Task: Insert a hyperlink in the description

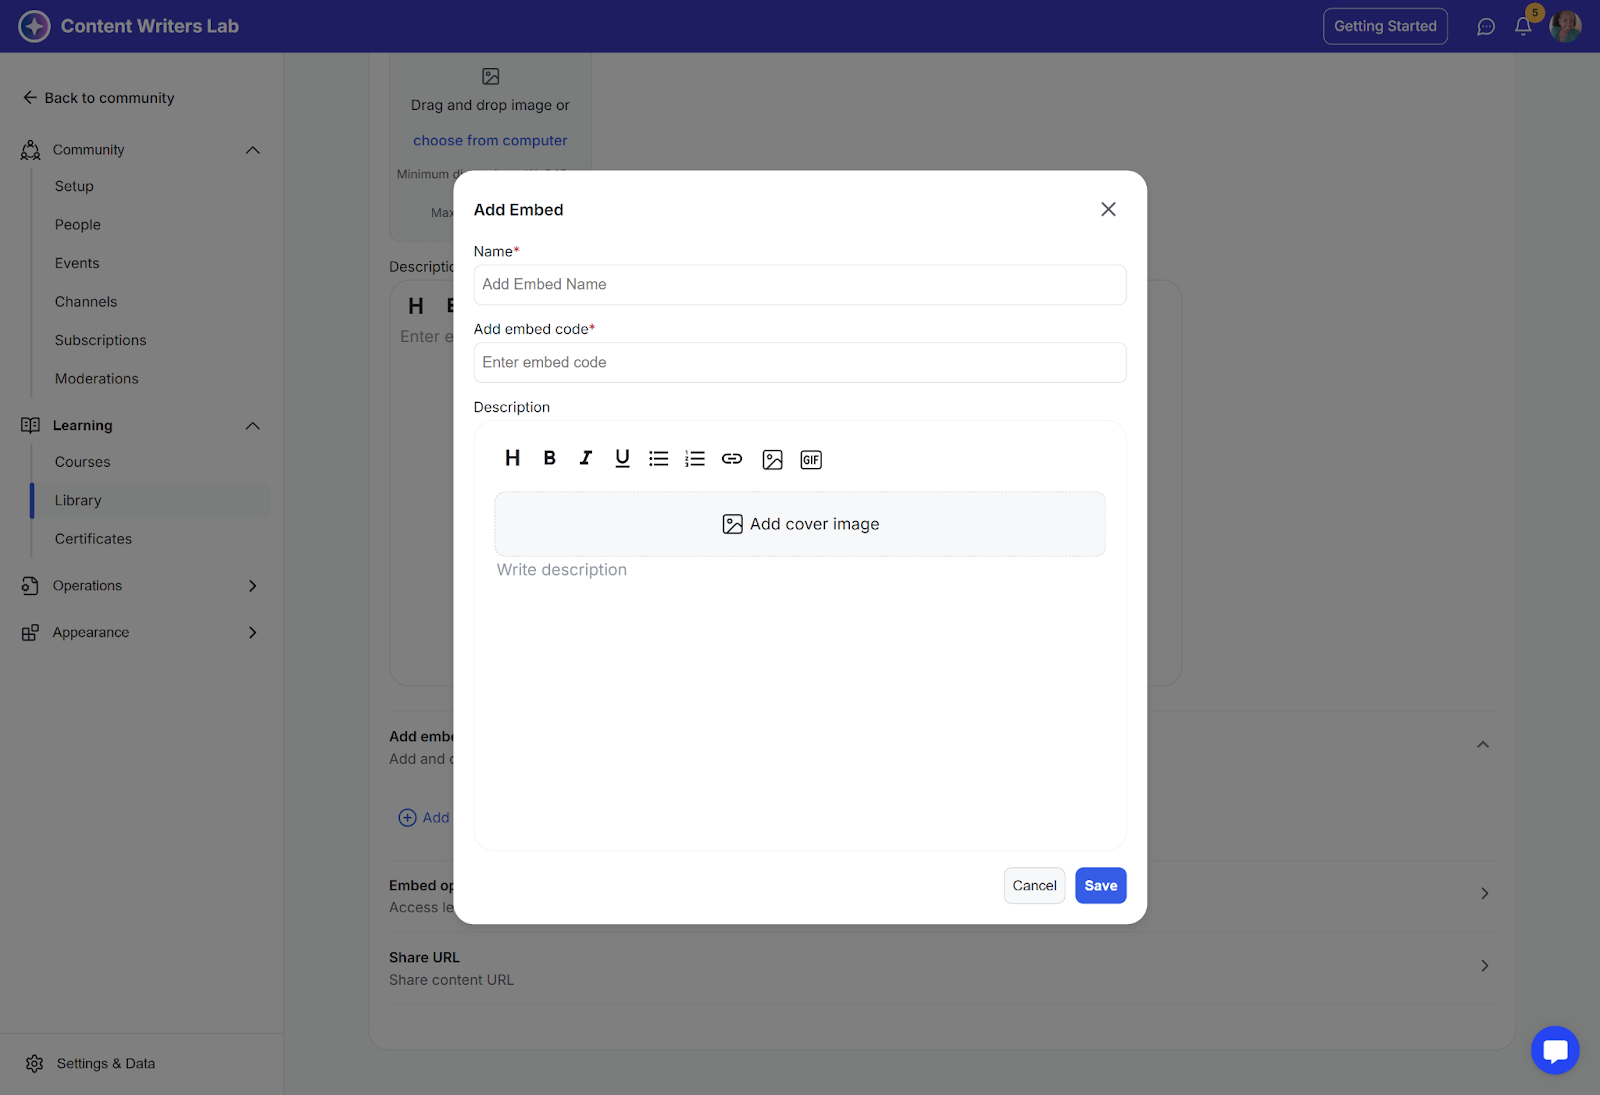Action: 732,458
